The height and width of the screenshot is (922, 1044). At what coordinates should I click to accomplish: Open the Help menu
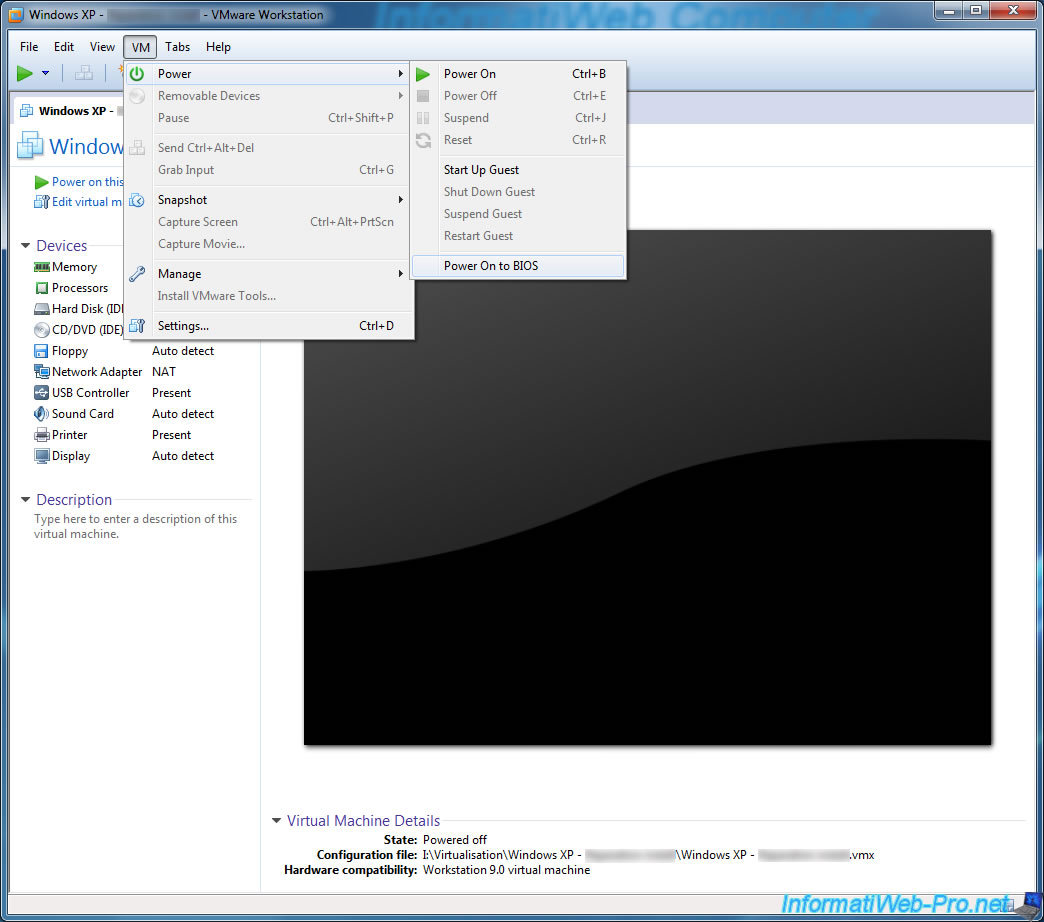pos(218,47)
